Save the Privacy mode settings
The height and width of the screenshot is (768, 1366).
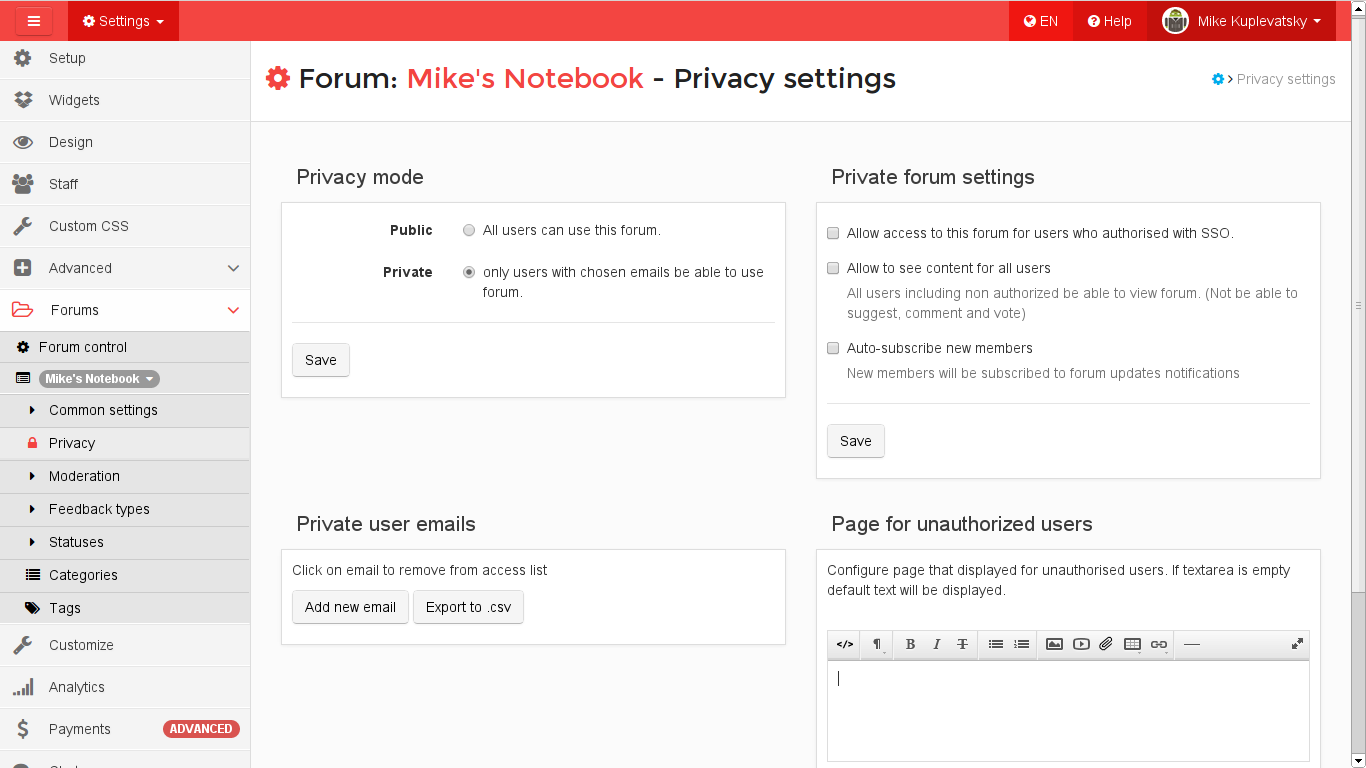[321, 360]
